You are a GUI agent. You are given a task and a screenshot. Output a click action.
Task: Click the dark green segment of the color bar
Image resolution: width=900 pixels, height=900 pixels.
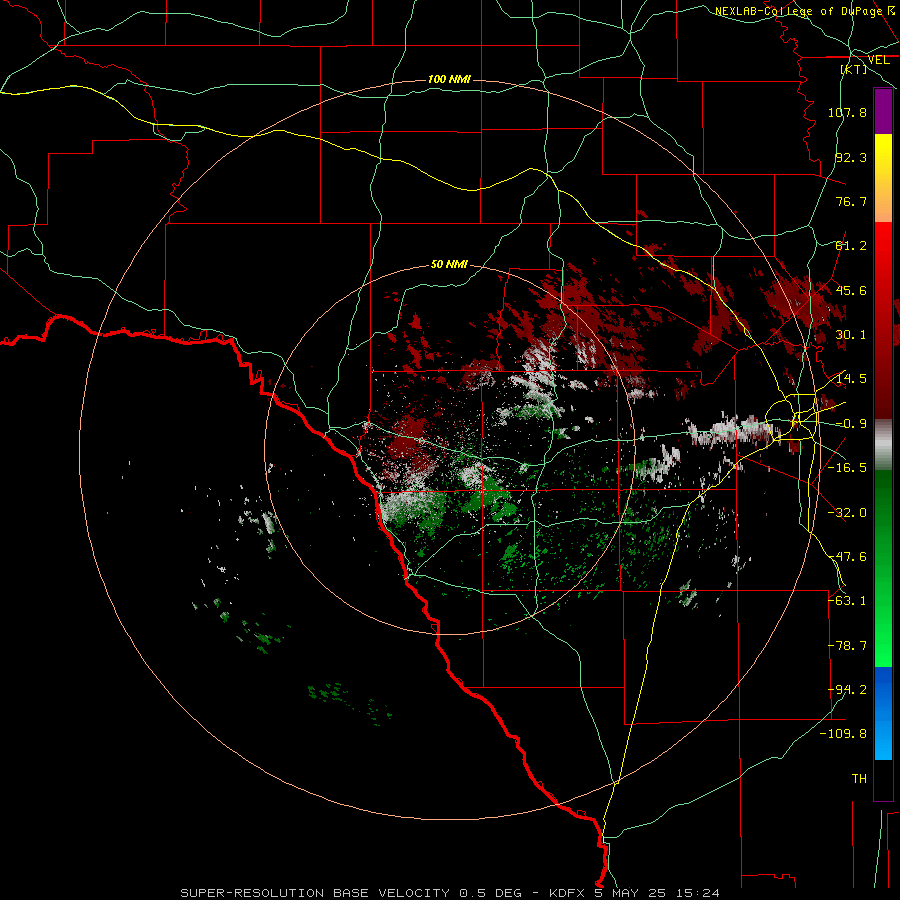point(883,519)
